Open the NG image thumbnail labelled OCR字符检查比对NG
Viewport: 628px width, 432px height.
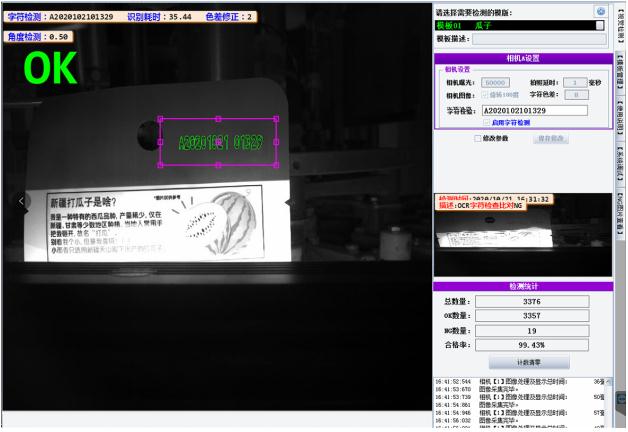click(x=523, y=235)
